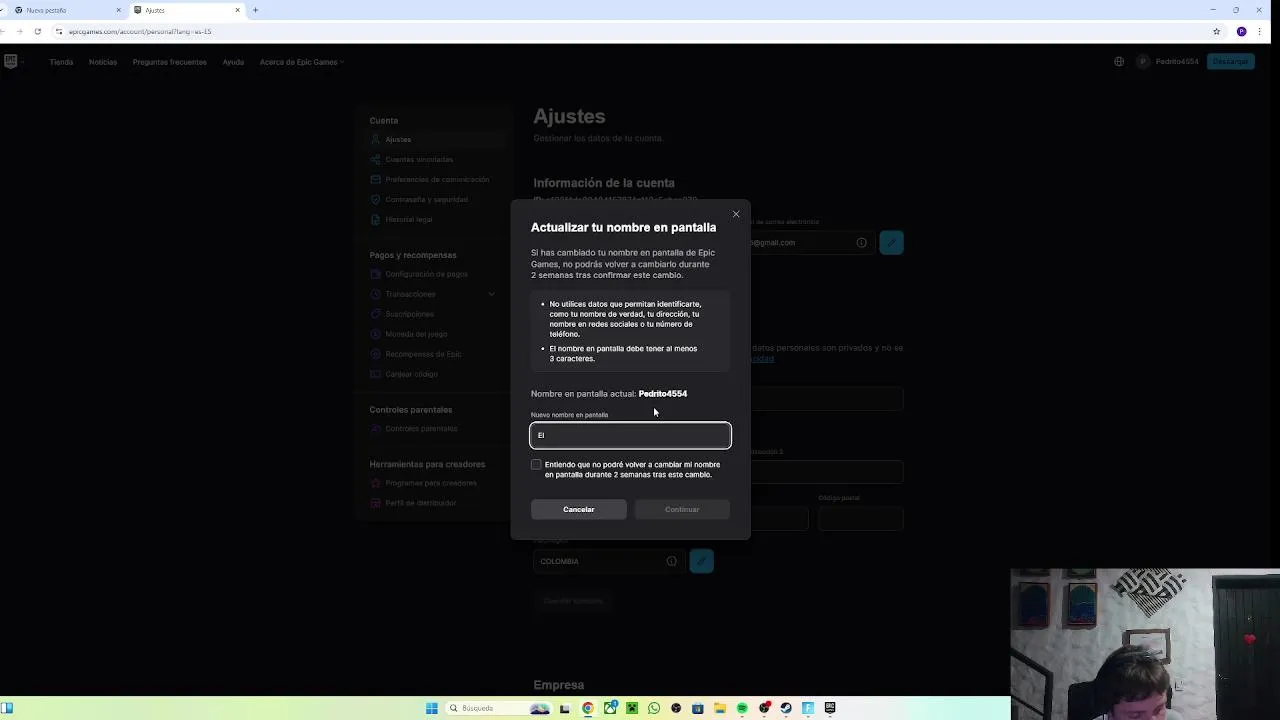Open Google Chrome from the taskbar

(x=588, y=708)
